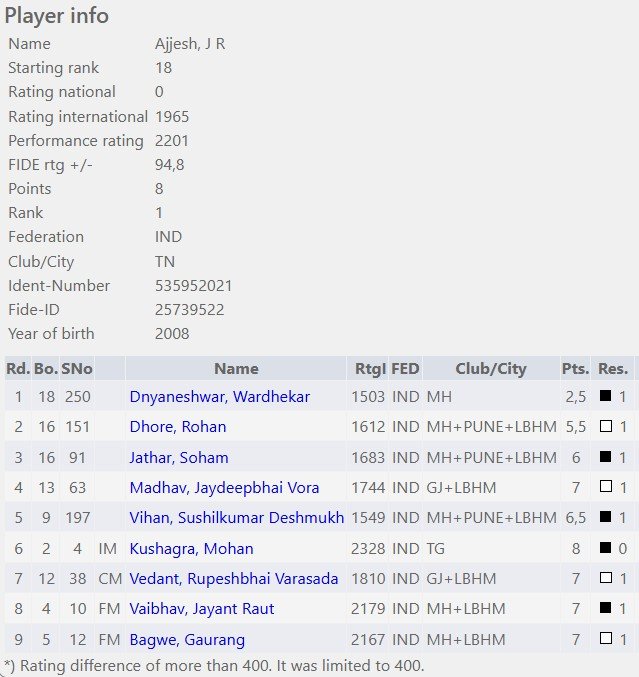Image resolution: width=639 pixels, height=677 pixels.
Task: Click the Name column header
Action: pos(236,368)
